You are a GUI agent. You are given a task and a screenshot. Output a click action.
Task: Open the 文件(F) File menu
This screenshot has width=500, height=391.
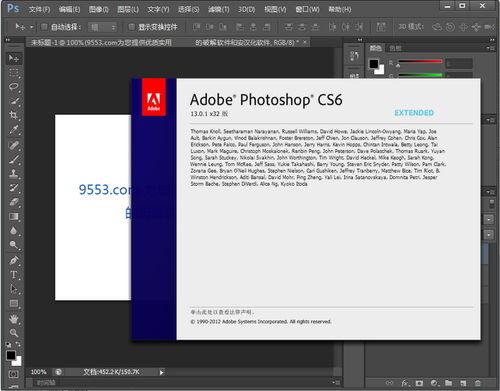pos(39,9)
